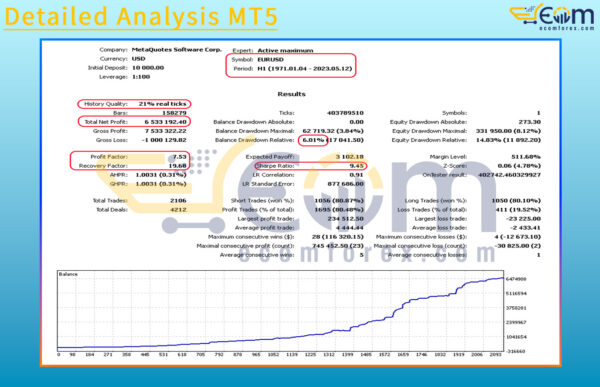Image resolution: width=600 pixels, height=387 pixels.
Task: Click Loss Trades value "411 (19.52%)"
Action: click(518, 210)
